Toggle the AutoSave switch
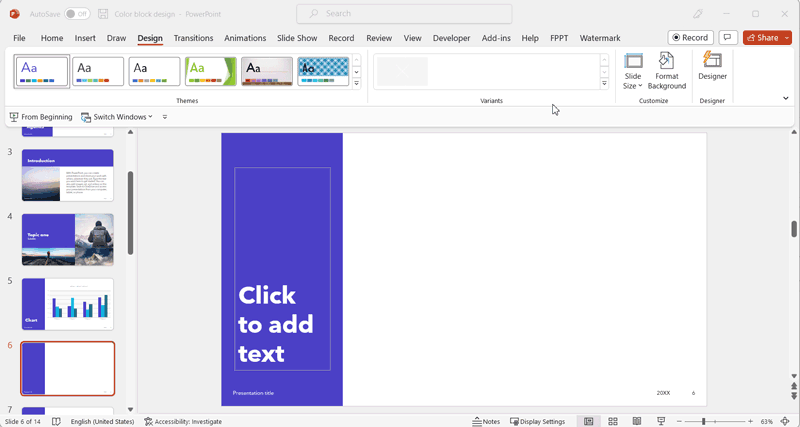This screenshot has height=427, width=800. pyautogui.click(x=76, y=14)
